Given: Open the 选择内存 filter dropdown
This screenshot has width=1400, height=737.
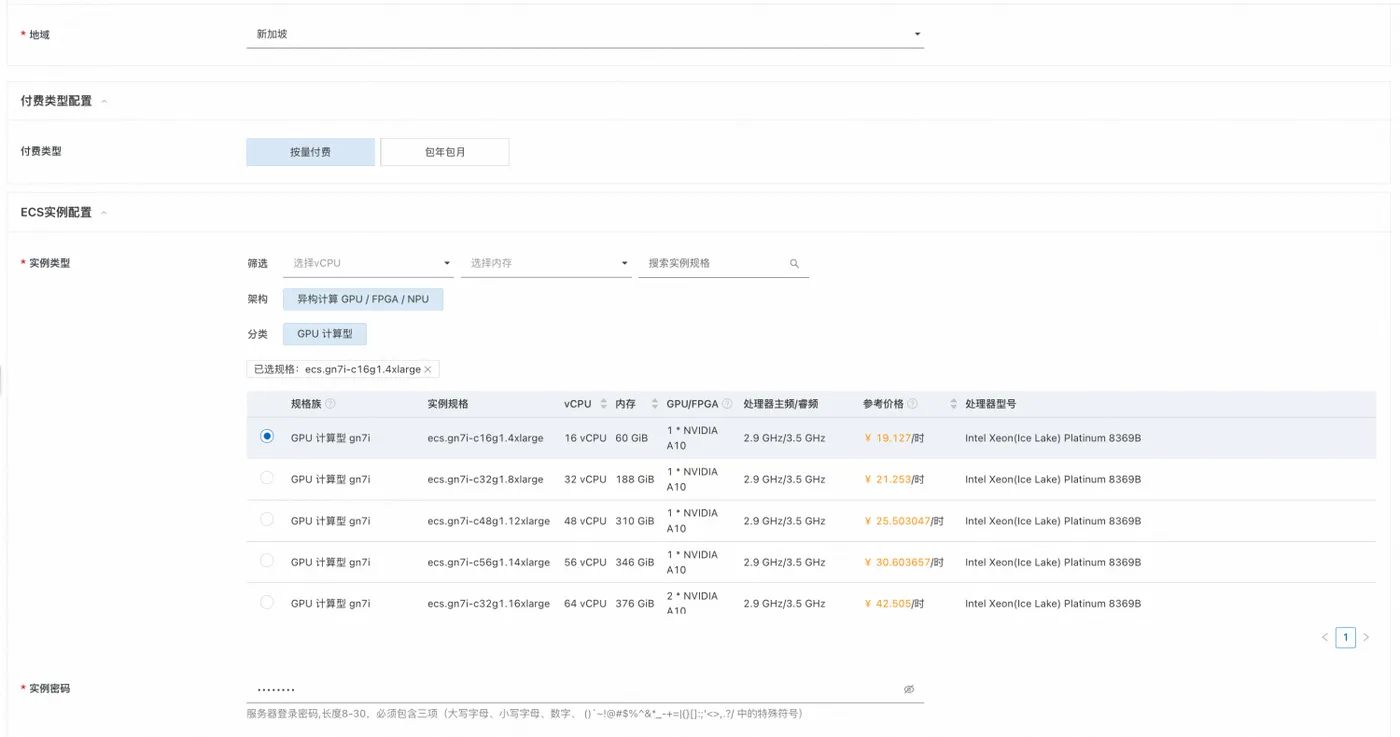Looking at the screenshot, I should (x=546, y=263).
